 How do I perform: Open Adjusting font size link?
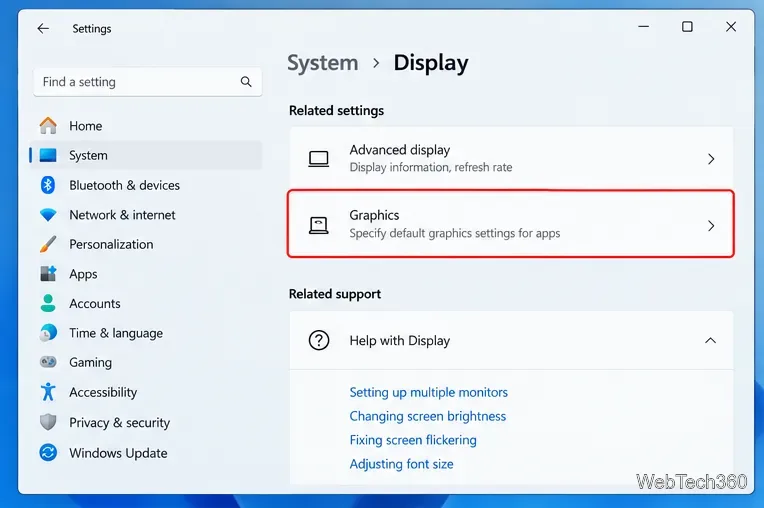(401, 464)
